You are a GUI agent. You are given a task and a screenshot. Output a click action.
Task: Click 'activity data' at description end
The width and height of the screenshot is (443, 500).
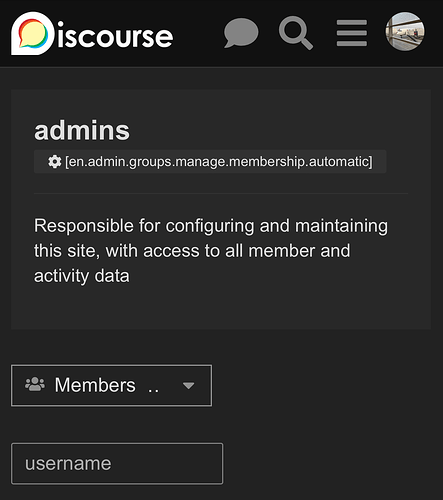(82, 276)
